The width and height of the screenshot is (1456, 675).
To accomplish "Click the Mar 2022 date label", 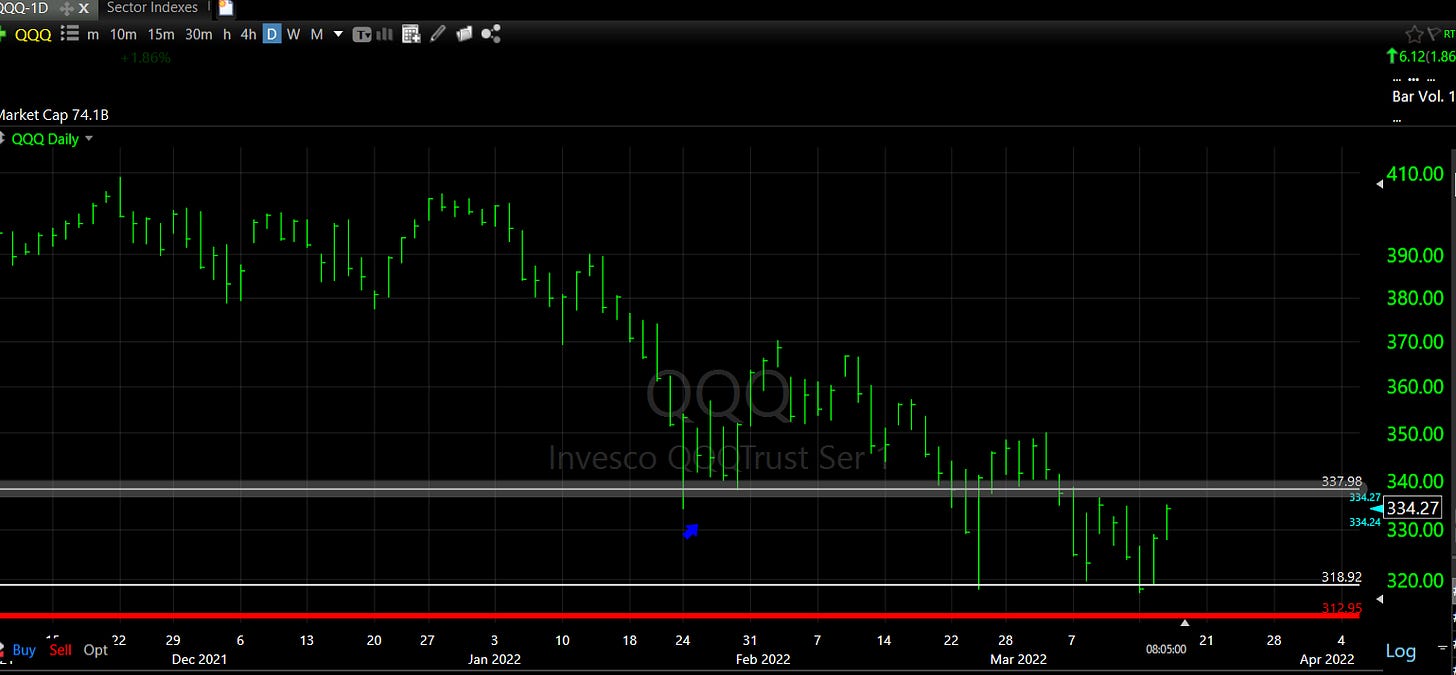I will [1018, 659].
